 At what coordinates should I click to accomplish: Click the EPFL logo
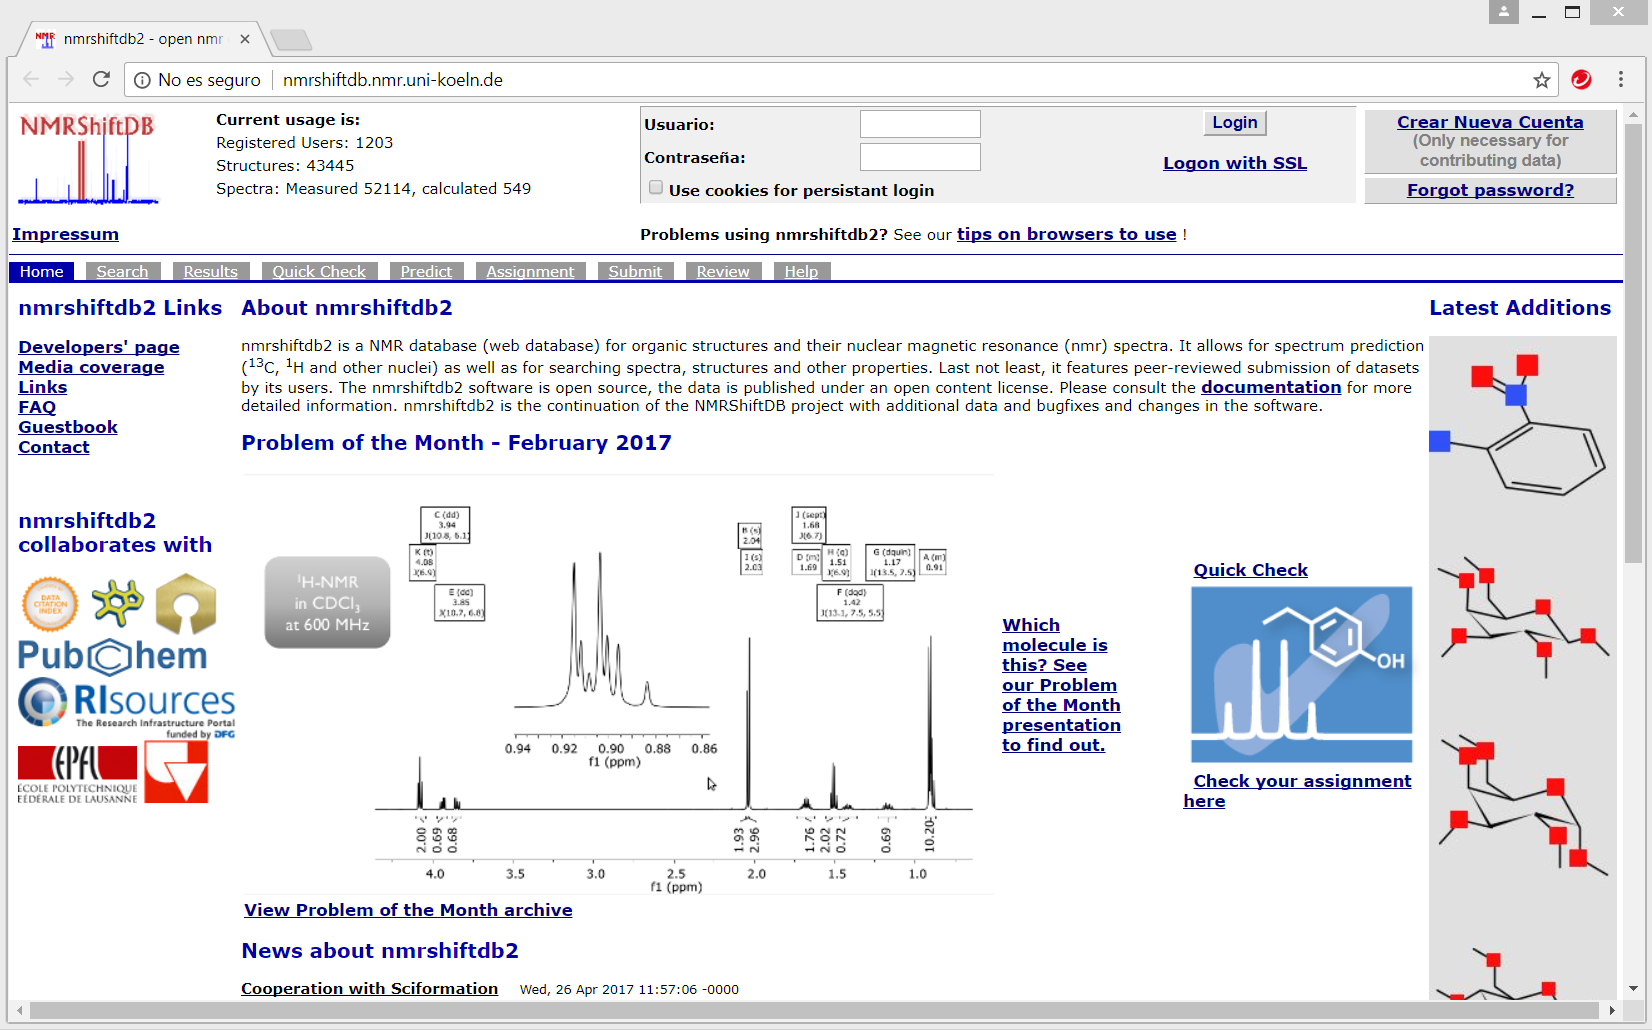77,774
